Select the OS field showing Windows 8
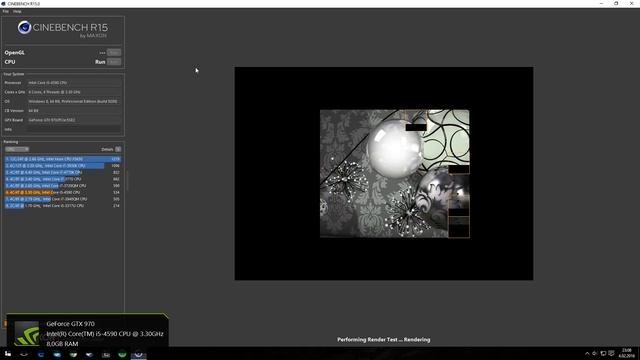The image size is (640, 360). point(74,101)
